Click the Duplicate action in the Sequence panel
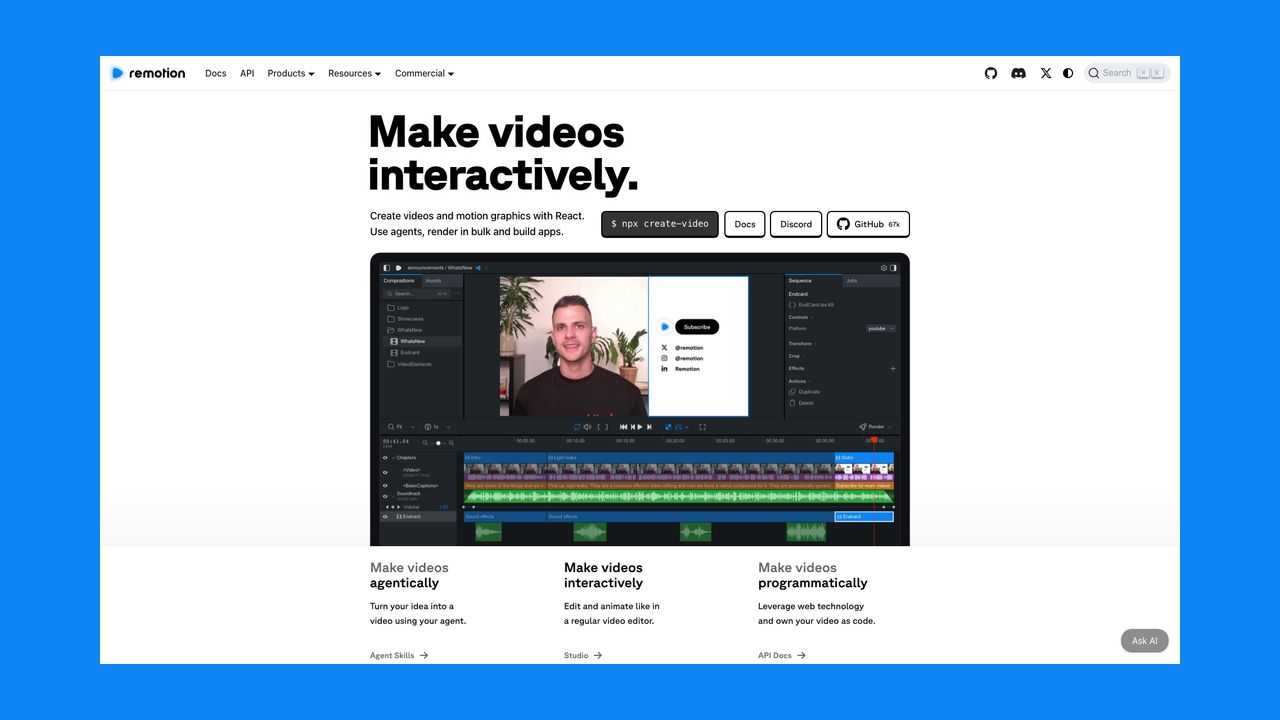This screenshot has height=720, width=1280. pos(804,392)
